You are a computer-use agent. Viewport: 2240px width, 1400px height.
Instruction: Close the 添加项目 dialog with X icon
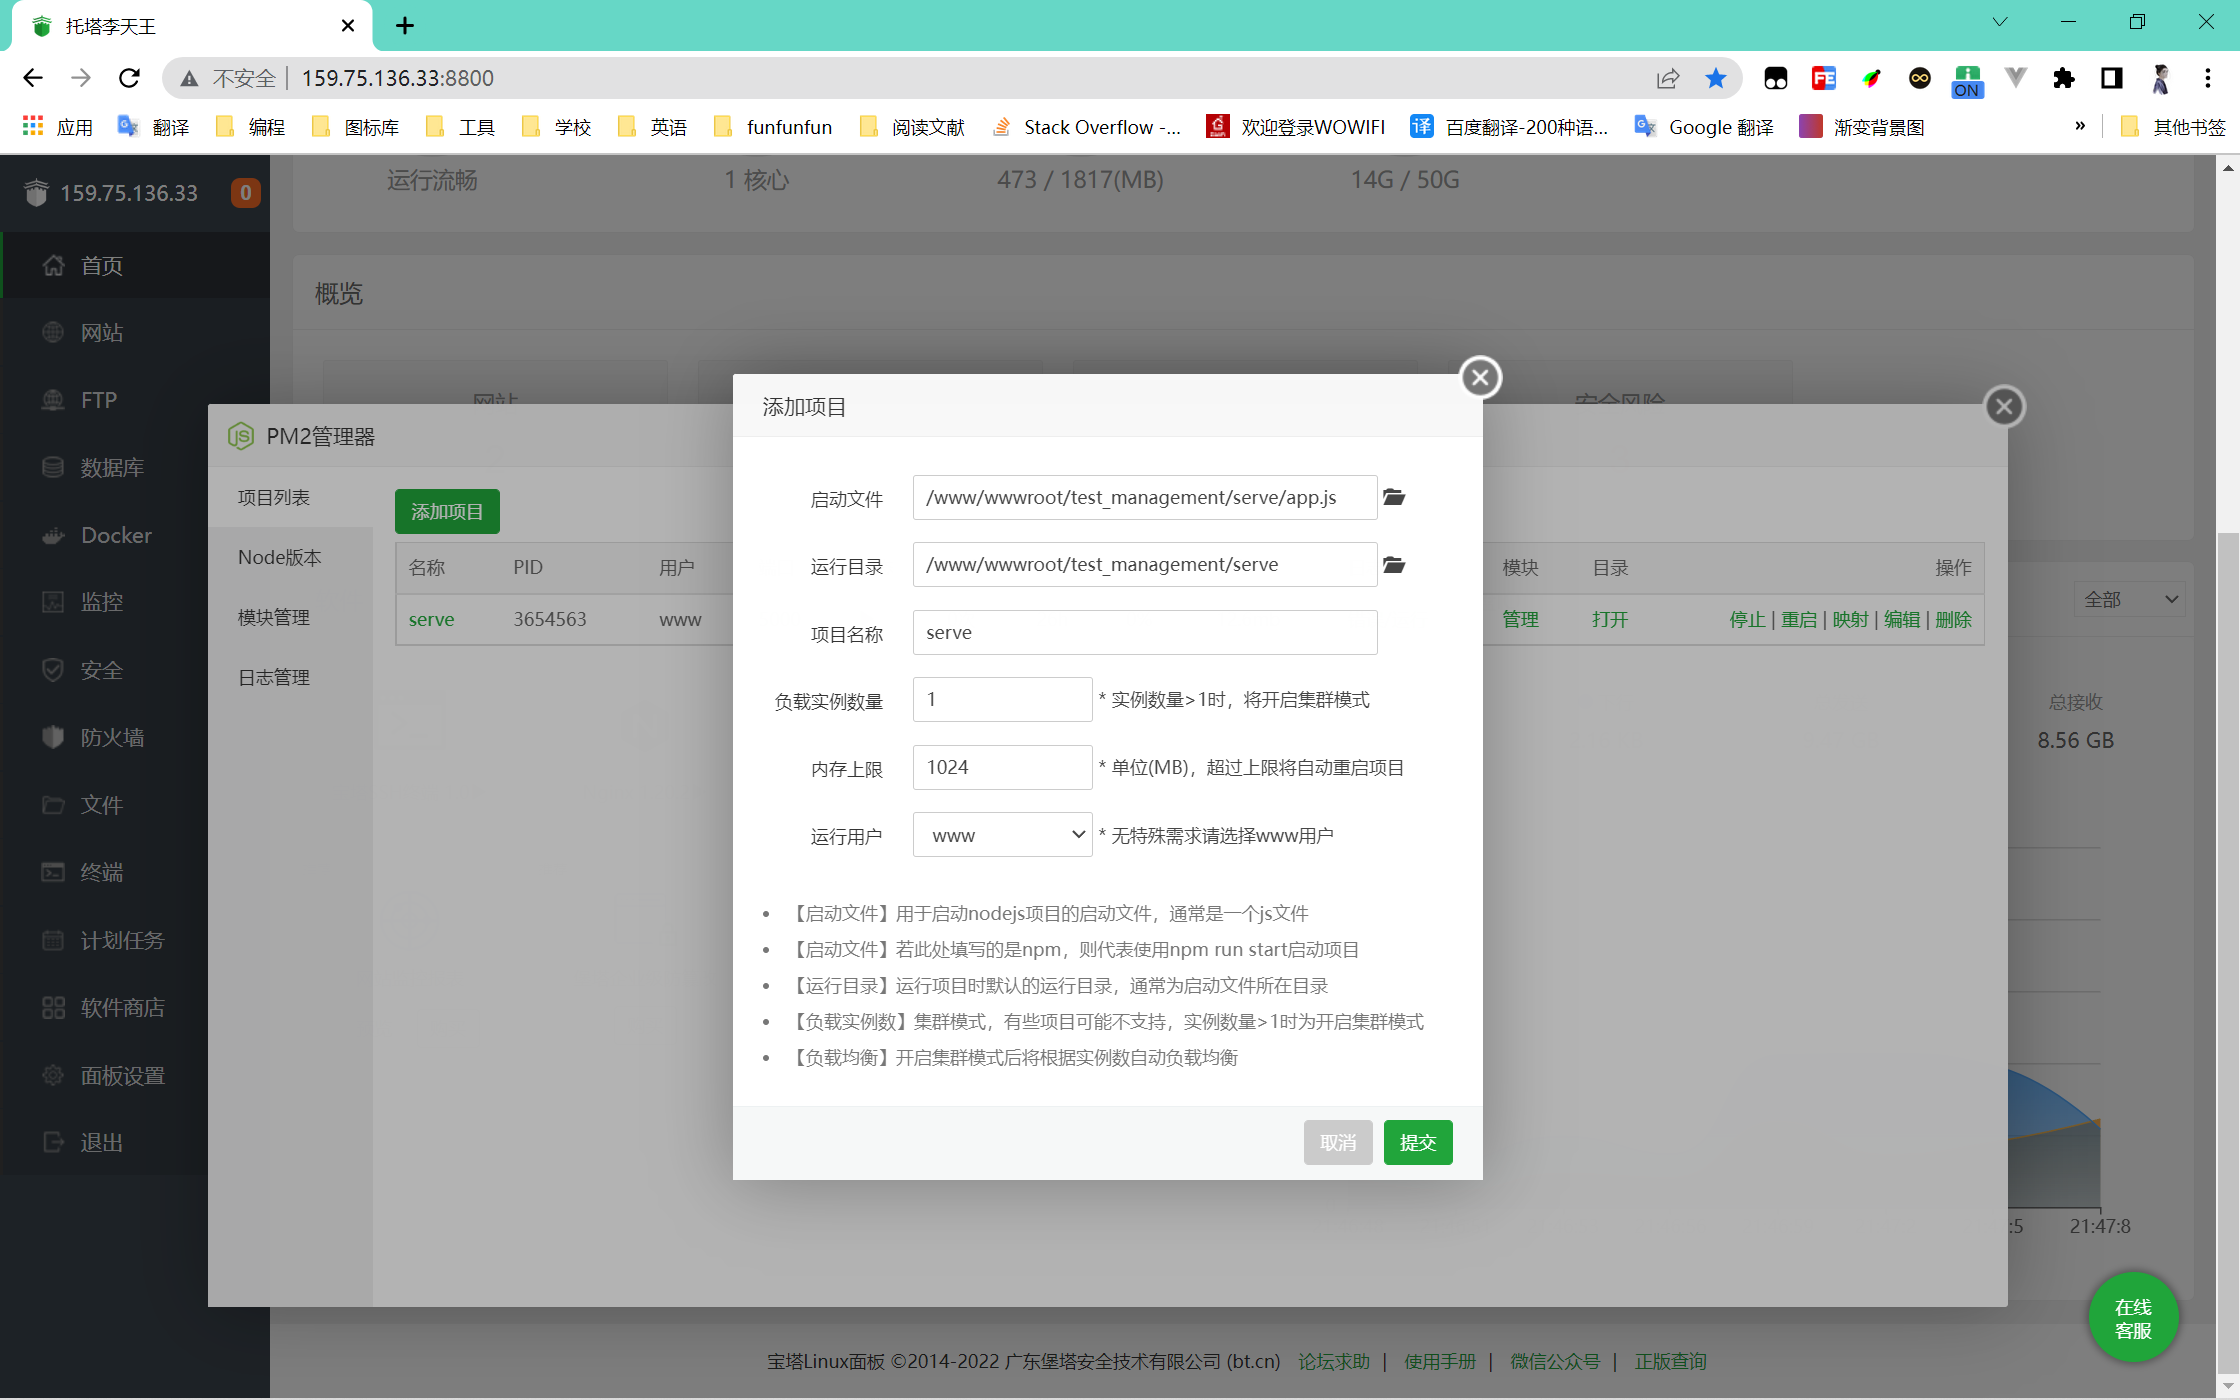click(1480, 378)
